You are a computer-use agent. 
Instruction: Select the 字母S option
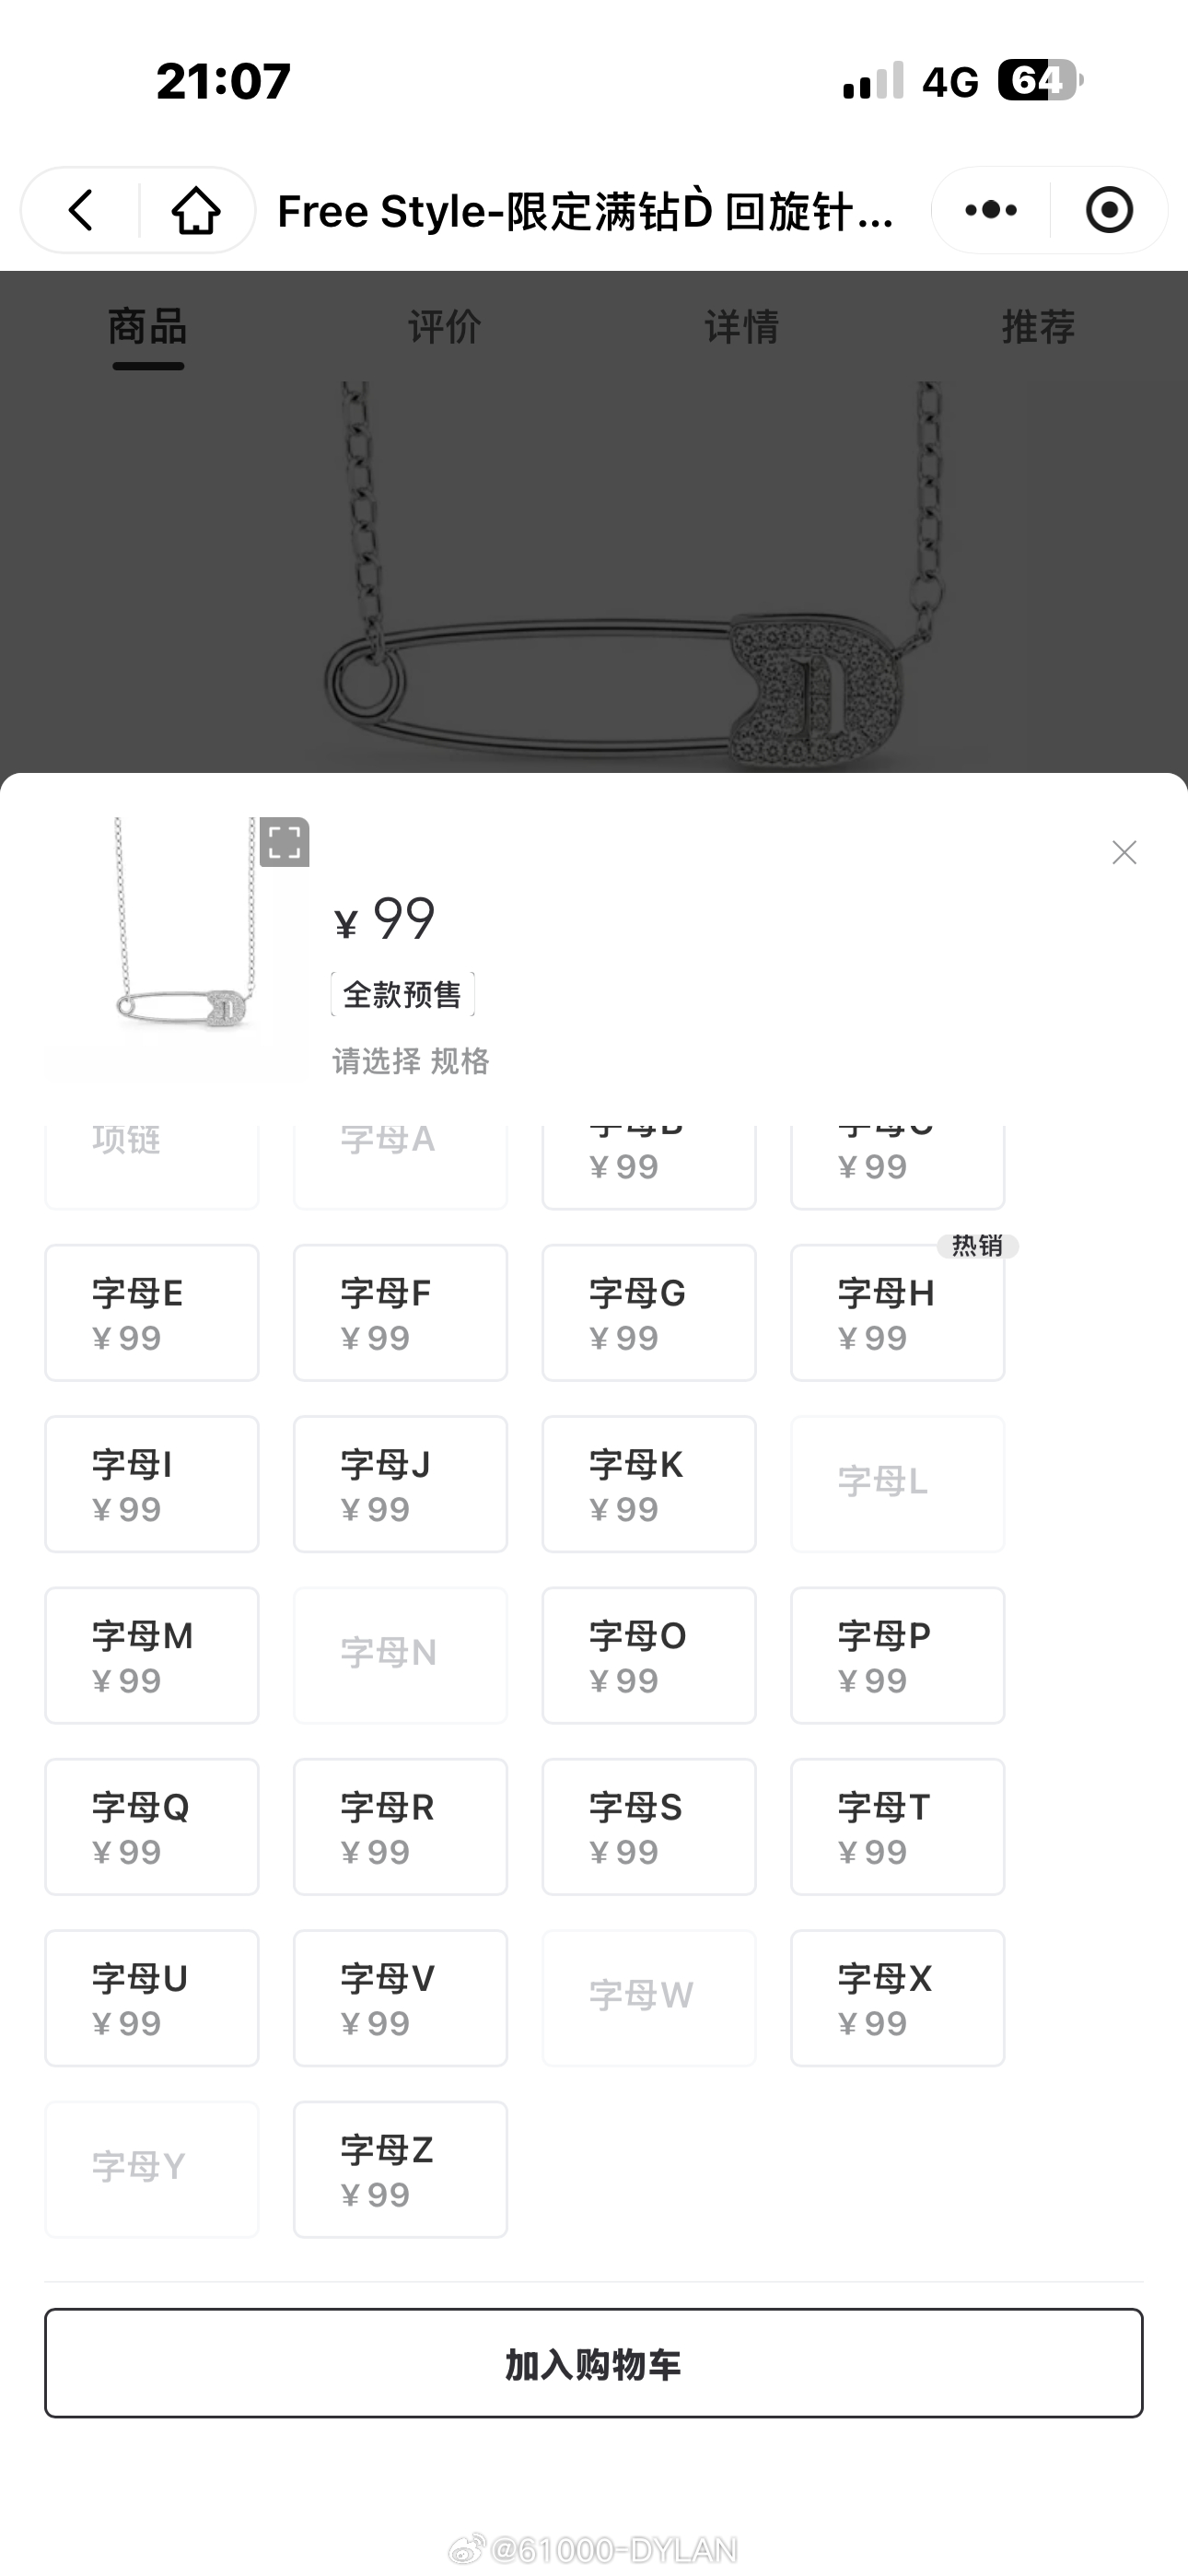pos(649,1827)
